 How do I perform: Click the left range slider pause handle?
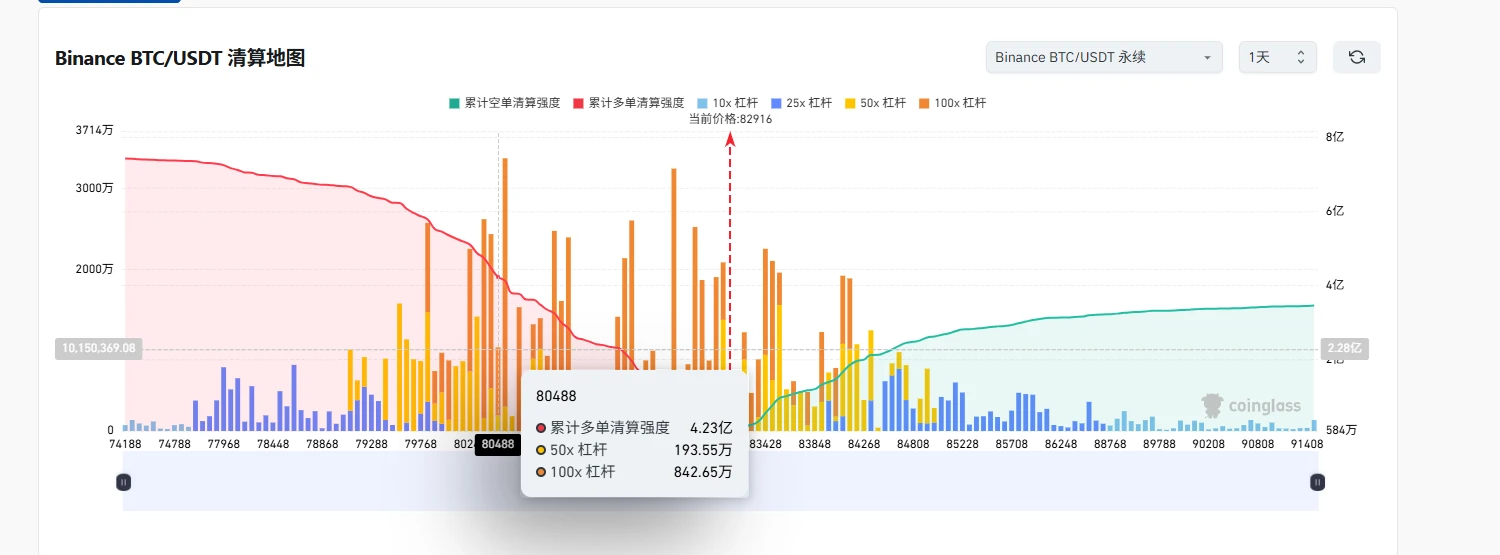click(x=123, y=482)
